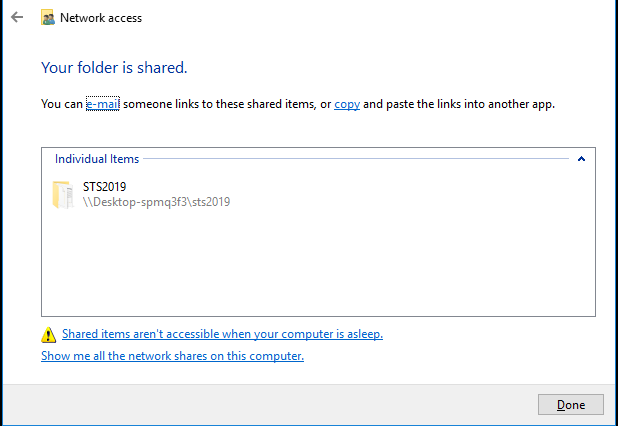The height and width of the screenshot is (426, 618).
Task: Click the Network access title text
Action: click(x=101, y=18)
